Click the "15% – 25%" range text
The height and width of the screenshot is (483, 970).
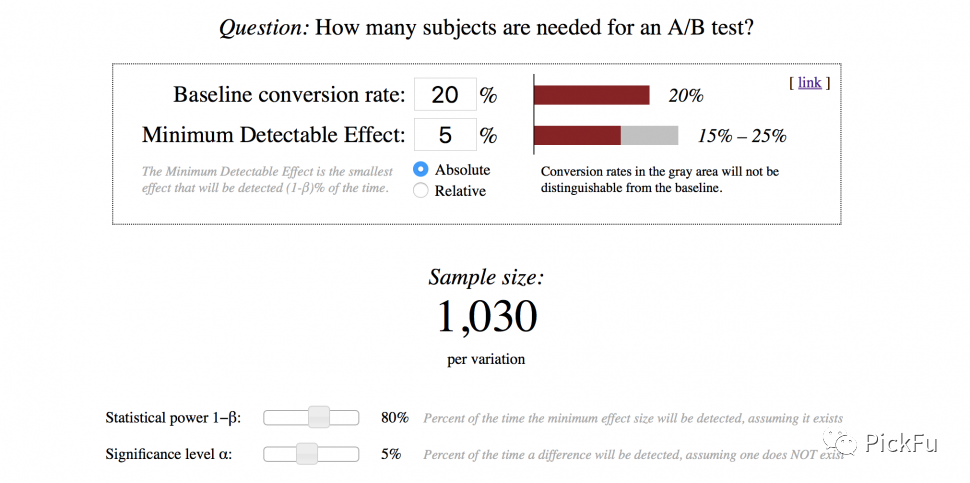pyautogui.click(x=742, y=137)
